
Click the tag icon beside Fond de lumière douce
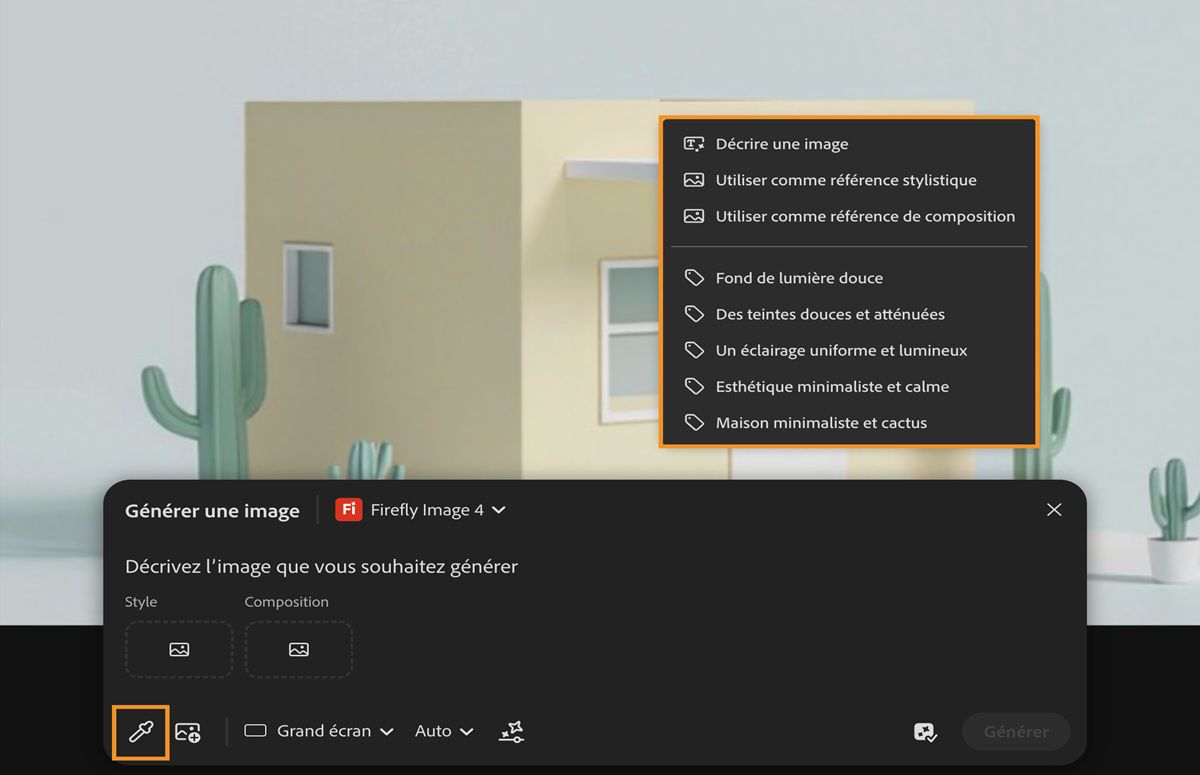693,277
